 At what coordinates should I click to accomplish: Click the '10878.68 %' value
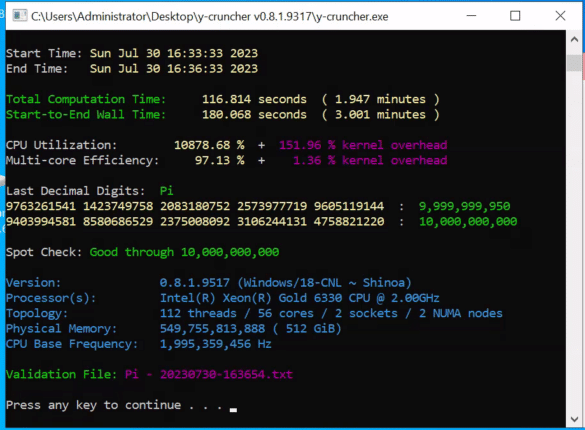pos(209,145)
